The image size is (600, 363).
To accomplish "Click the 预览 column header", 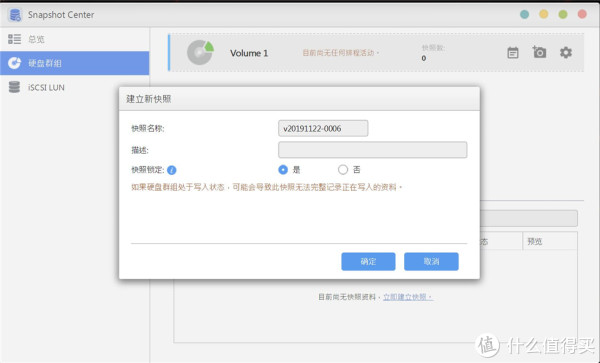I will [x=535, y=242].
